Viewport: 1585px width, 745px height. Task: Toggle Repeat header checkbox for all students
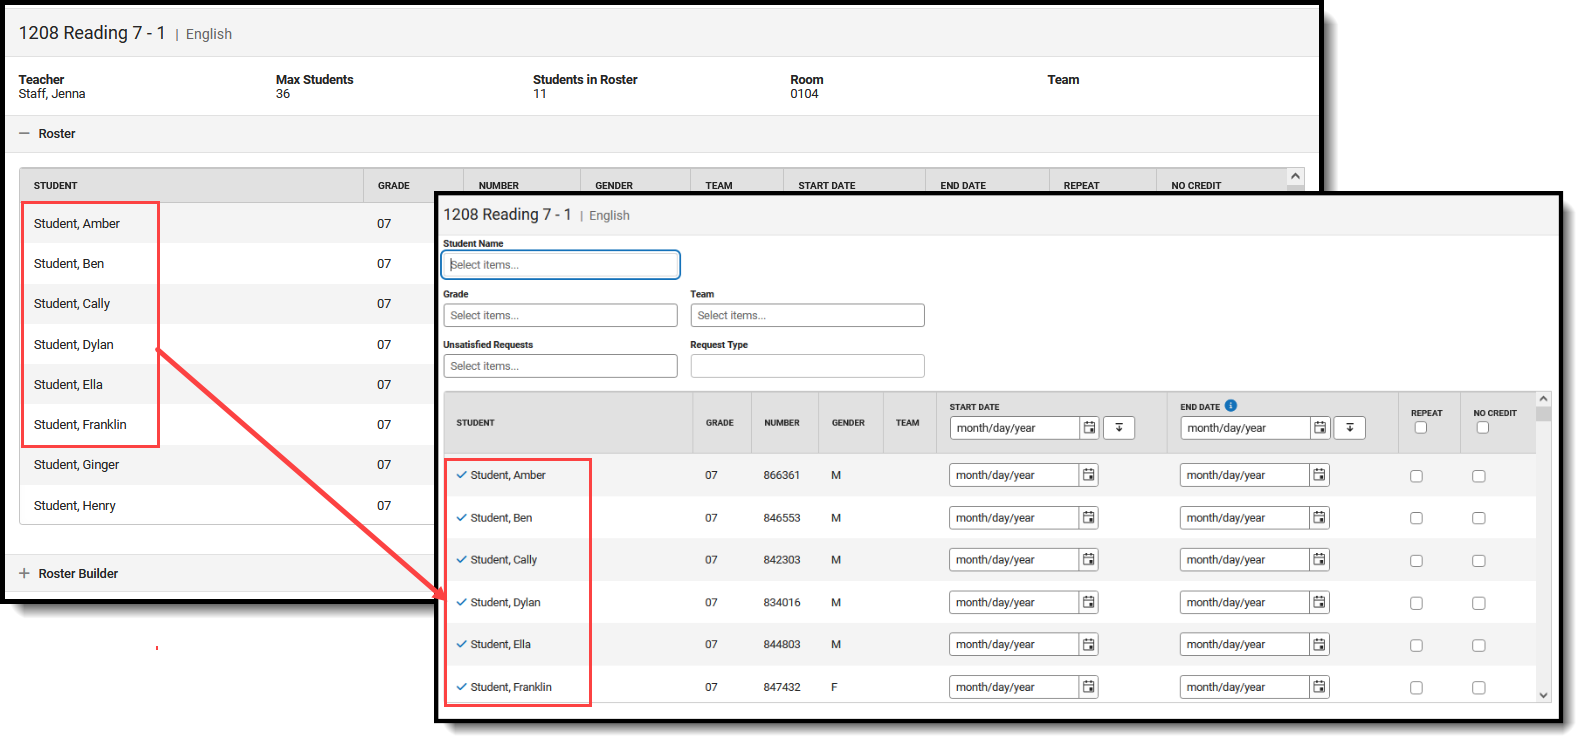(x=1421, y=428)
